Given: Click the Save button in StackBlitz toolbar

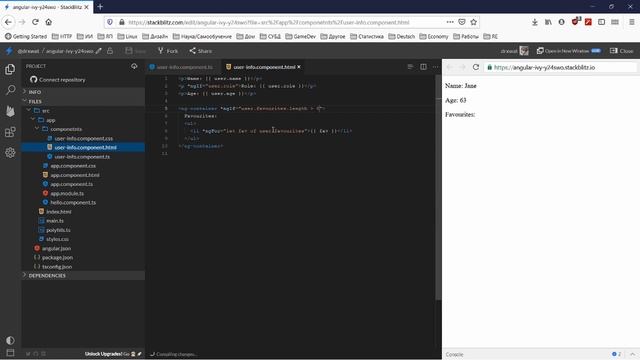Looking at the screenshot, I should click(x=135, y=51).
